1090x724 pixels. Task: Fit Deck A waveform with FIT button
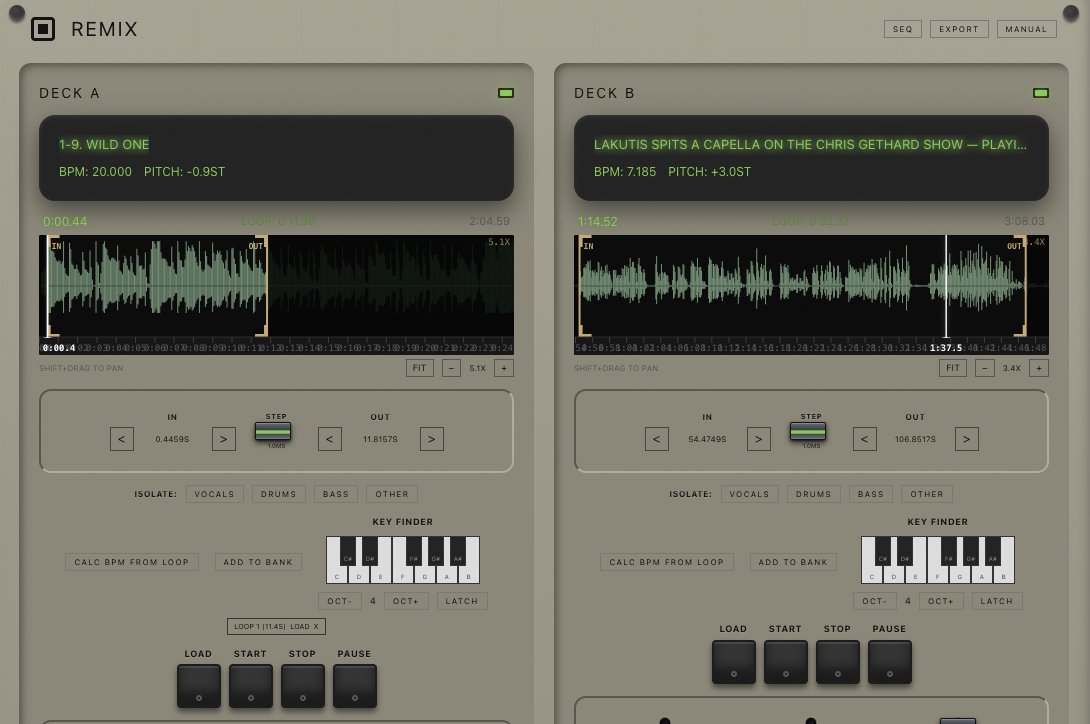[420, 368]
